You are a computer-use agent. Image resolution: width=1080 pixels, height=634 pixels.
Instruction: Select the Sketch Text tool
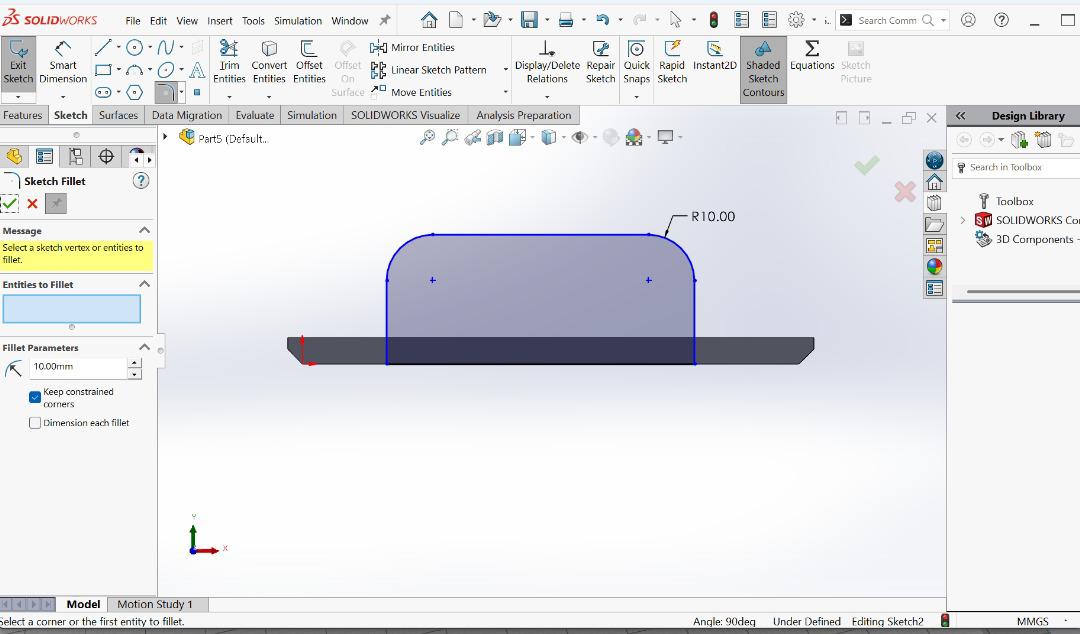pyautogui.click(x=197, y=70)
